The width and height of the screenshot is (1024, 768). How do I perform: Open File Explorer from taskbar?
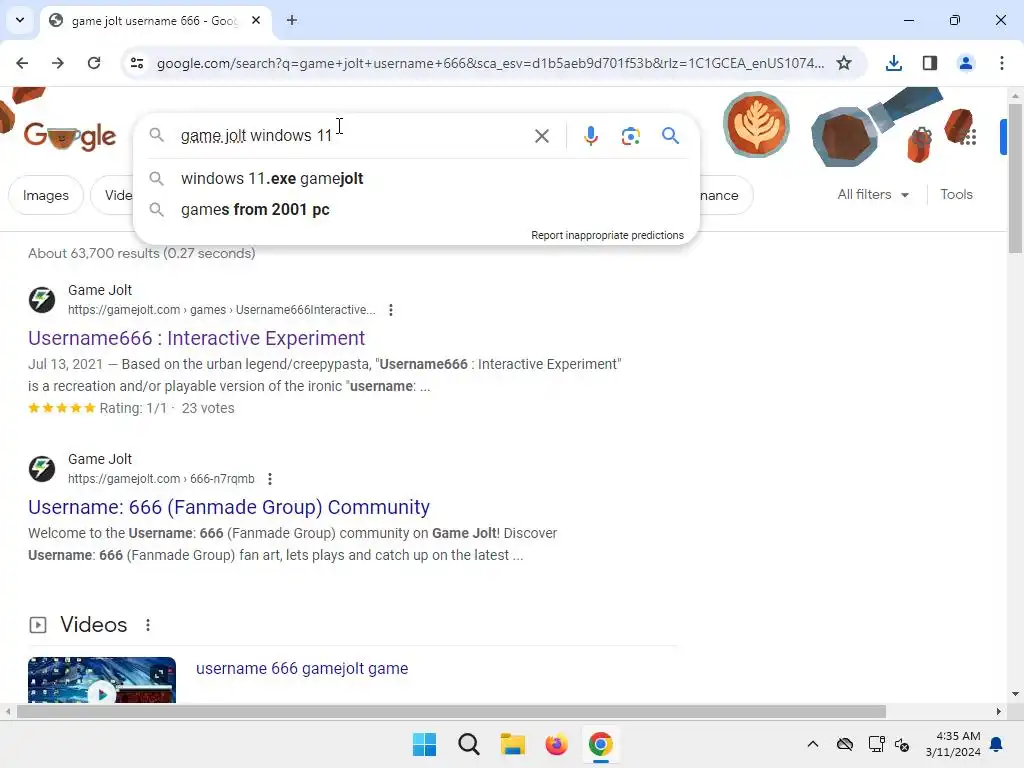point(513,744)
